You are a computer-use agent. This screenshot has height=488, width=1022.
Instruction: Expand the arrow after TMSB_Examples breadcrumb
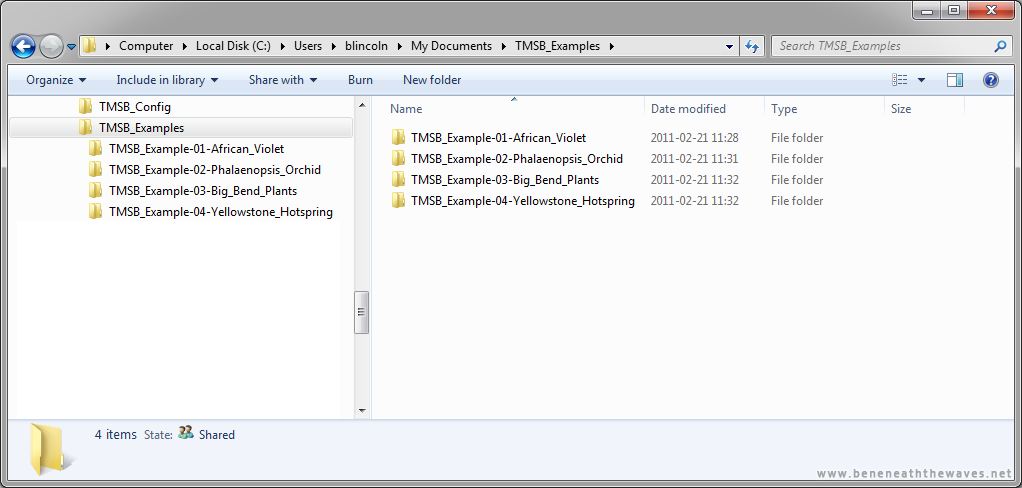click(x=611, y=46)
